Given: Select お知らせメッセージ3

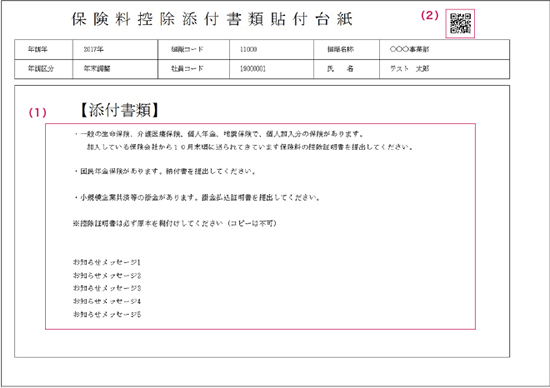Looking at the screenshot, I should click(x=107, y=288).
